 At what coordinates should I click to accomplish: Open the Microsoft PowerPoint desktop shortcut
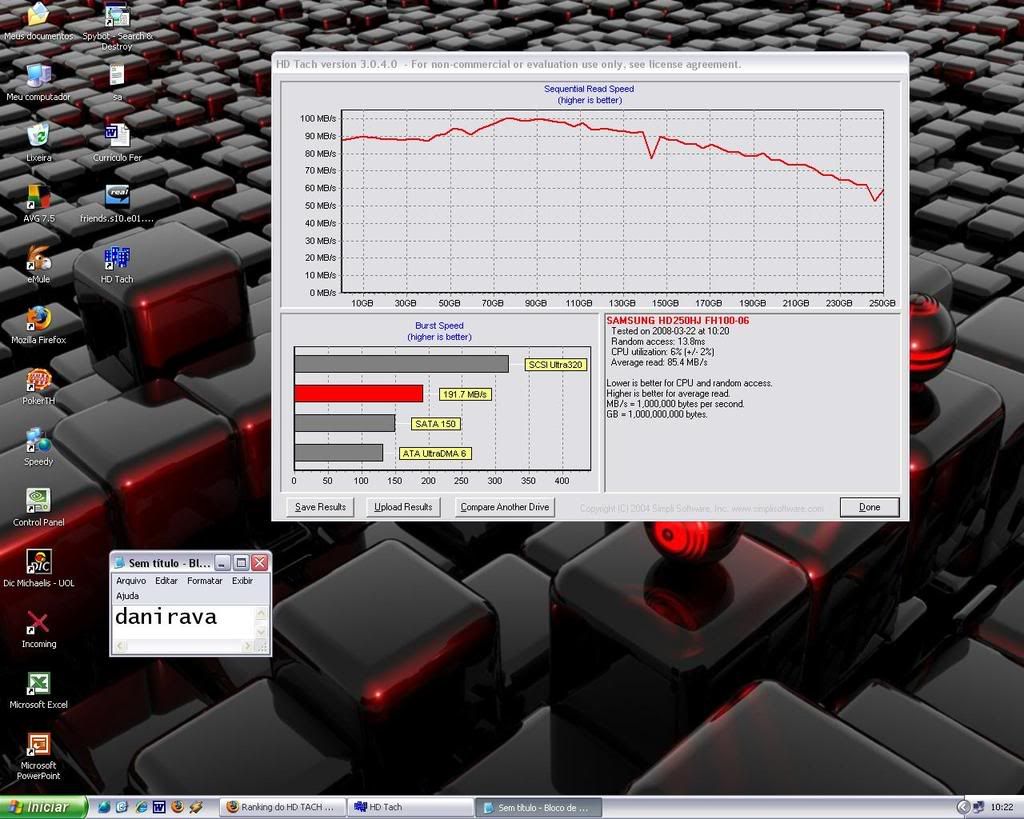[38, 746]
